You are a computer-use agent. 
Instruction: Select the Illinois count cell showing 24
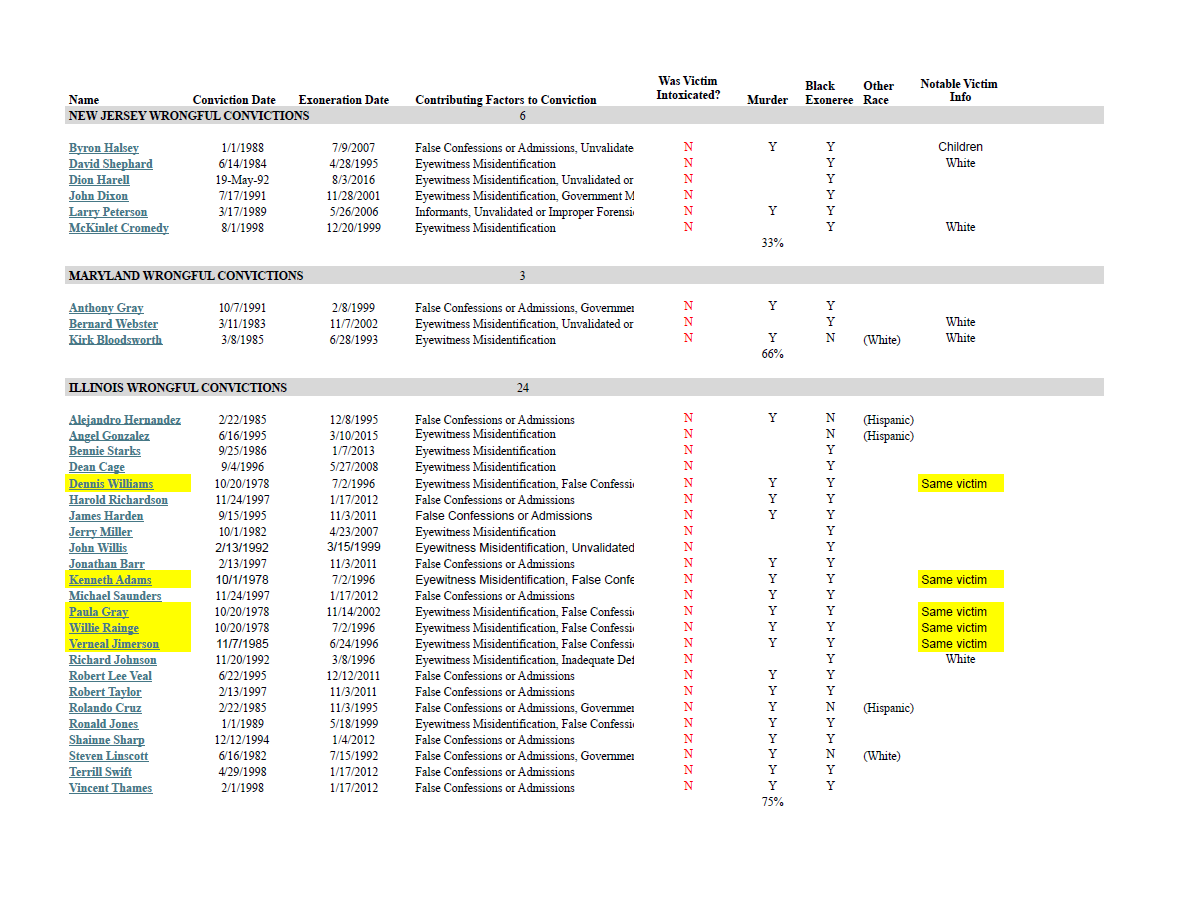[x=523, y=388]
